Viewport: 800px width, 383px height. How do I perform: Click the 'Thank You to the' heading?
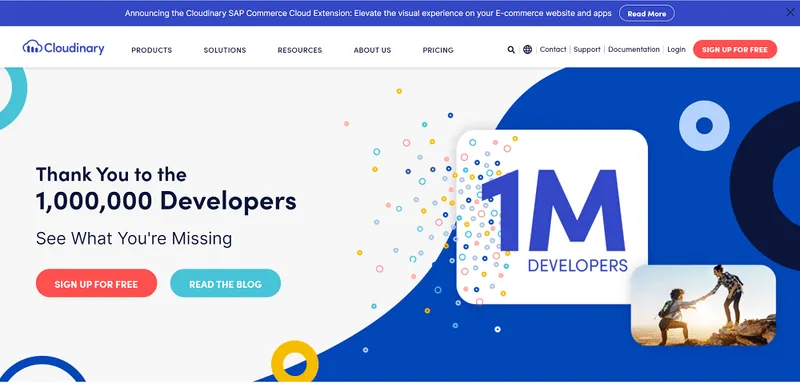111,174
